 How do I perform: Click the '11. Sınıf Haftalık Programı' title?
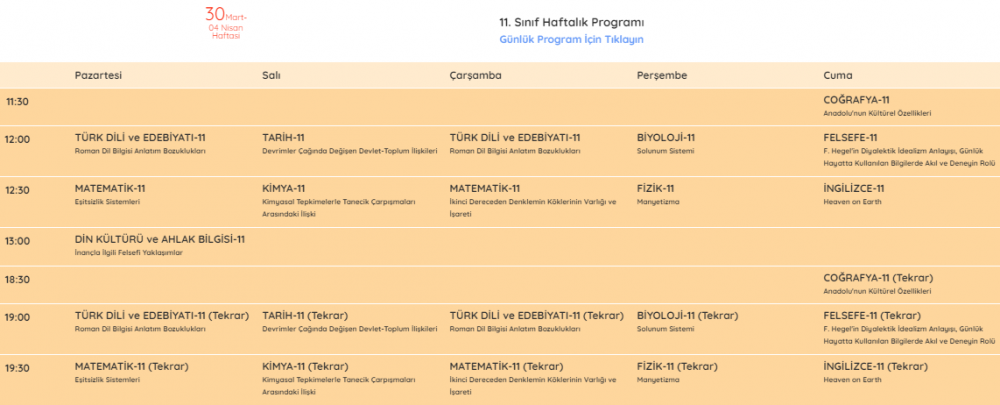(x=571, y=21)
